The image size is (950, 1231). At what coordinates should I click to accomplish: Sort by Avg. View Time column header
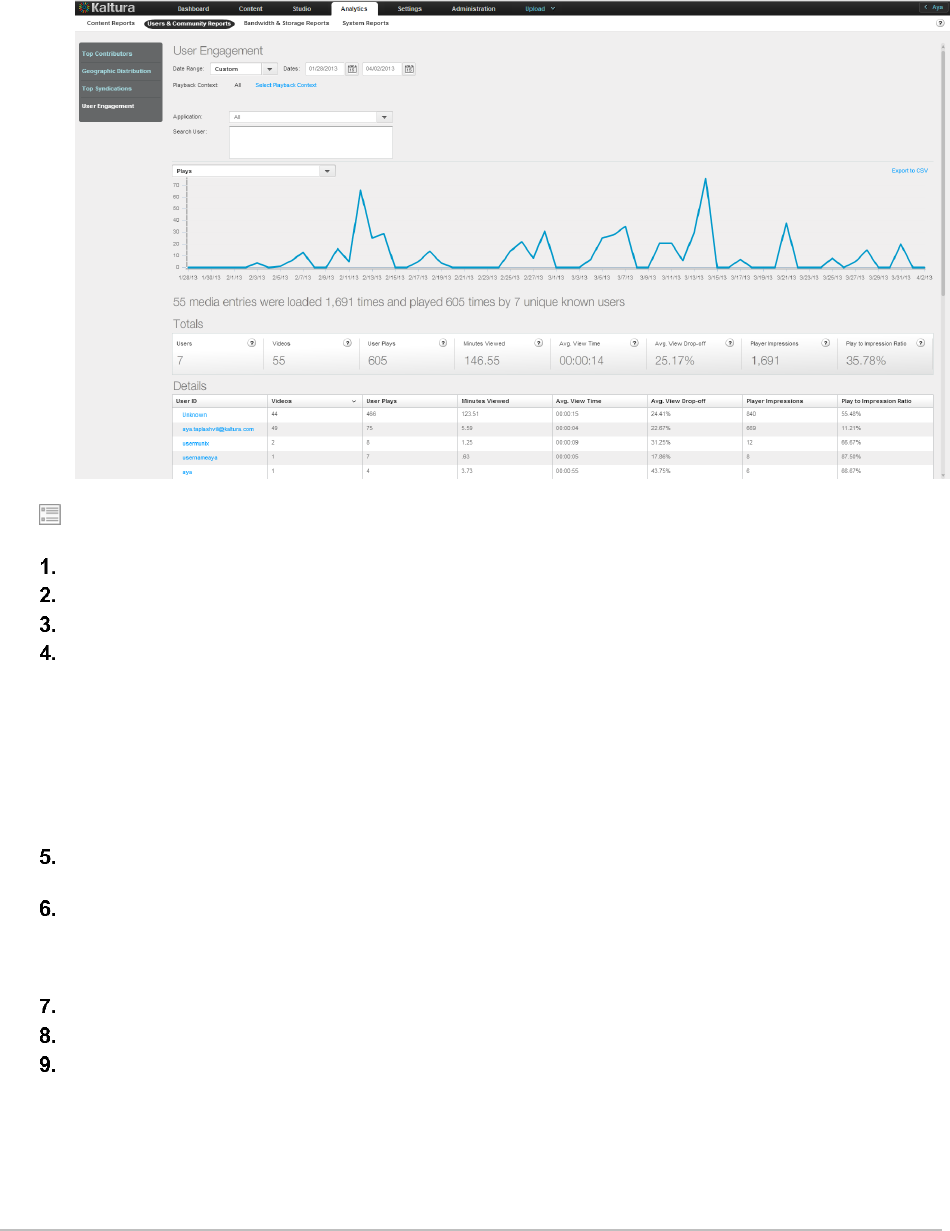click(x=600, y=400)
